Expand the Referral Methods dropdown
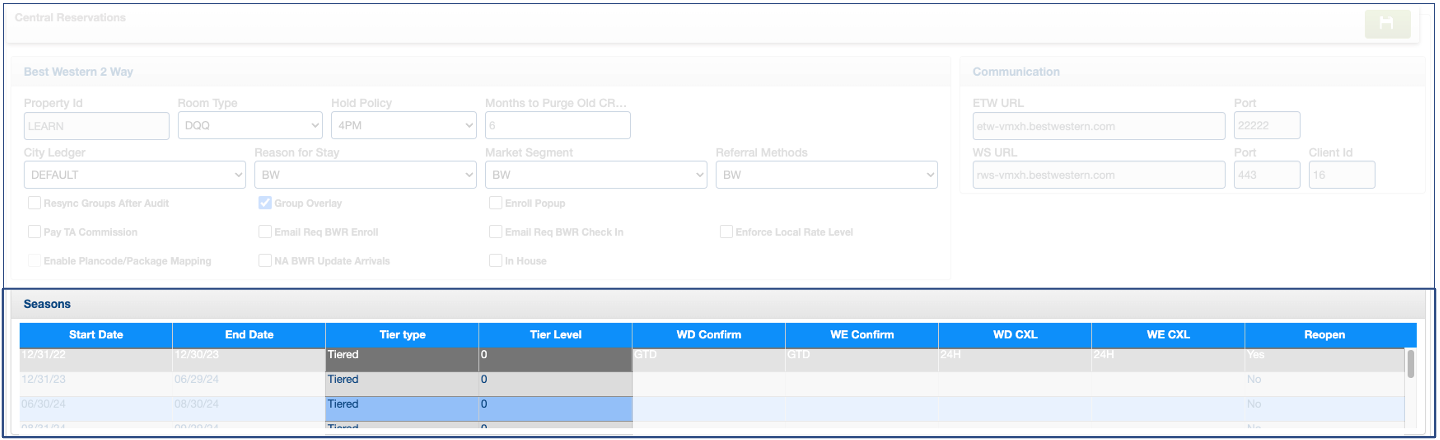Screen dimensions: 1440x440 [x=826, y=175]
